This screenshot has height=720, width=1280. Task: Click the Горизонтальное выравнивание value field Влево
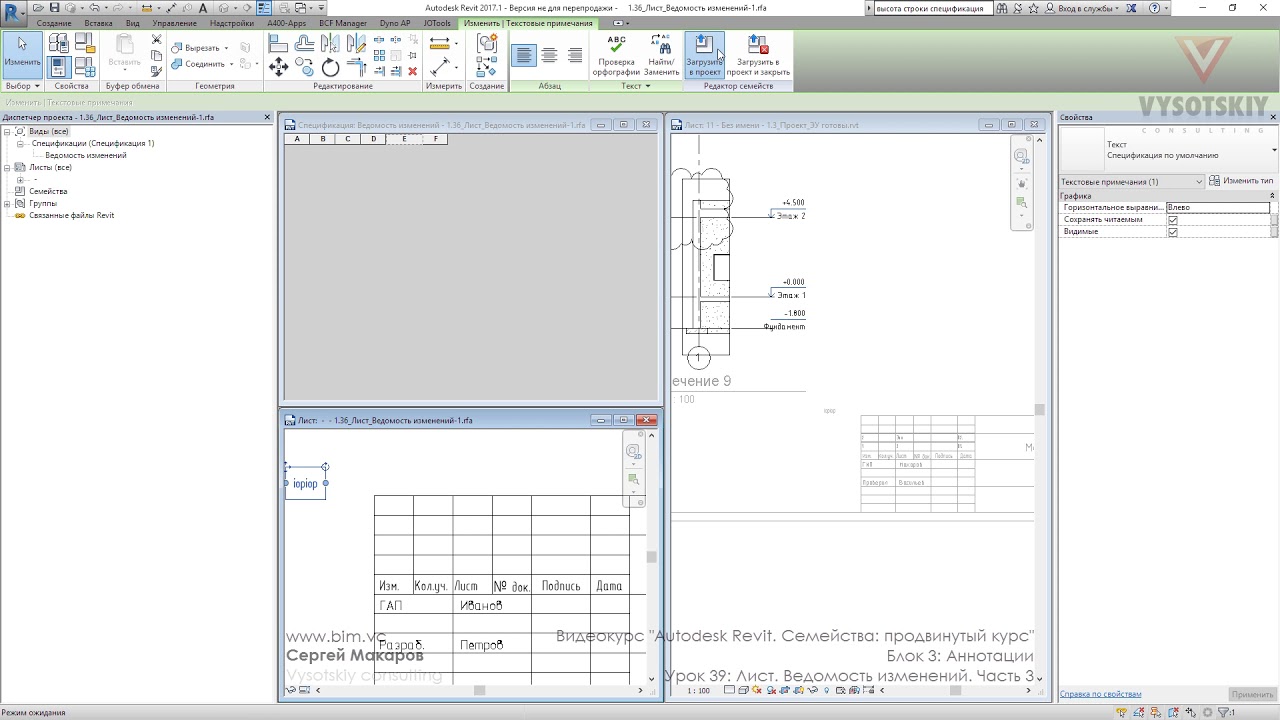pos(1218,208)
